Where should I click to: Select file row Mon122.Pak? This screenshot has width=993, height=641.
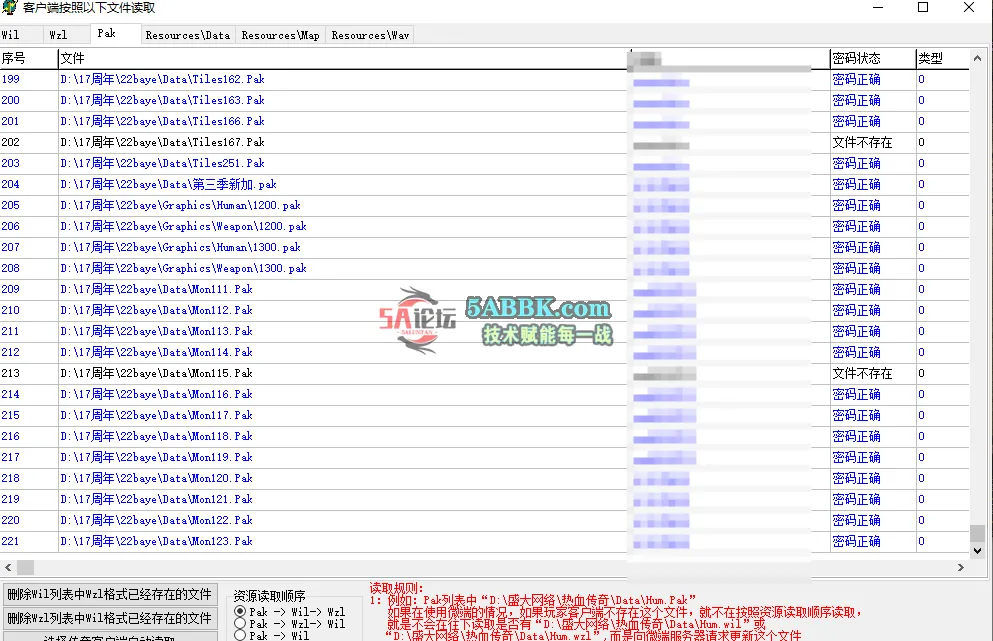coord(484,520)
